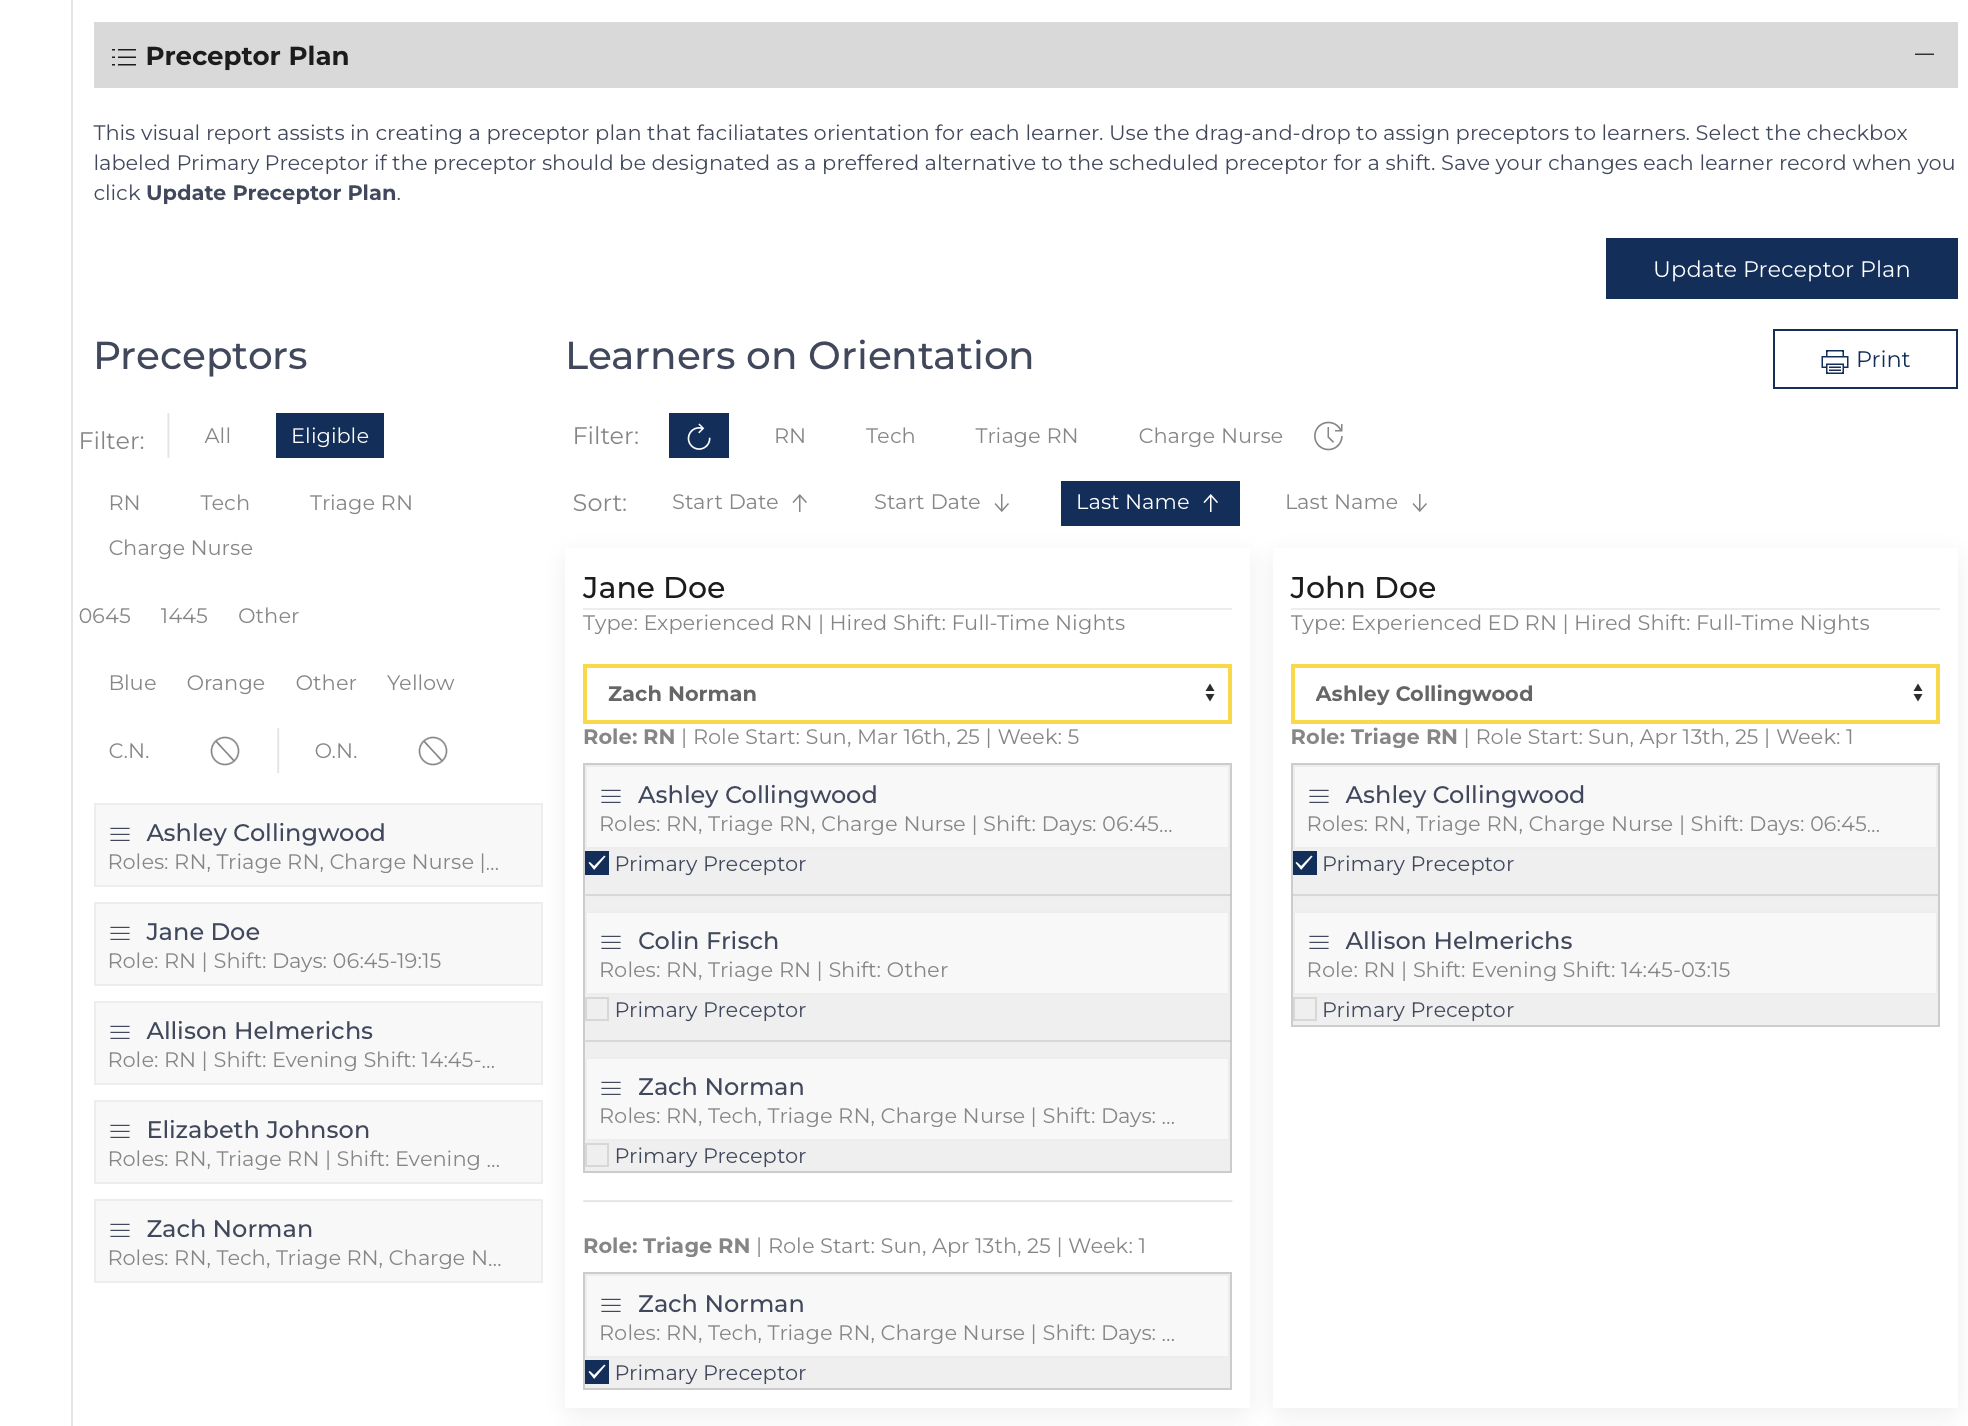This screenshot has width=1968, height=1426.
Task: Click the prohibited icon next to C.N.
Action: pyautogui.click(x=225, y=751)
